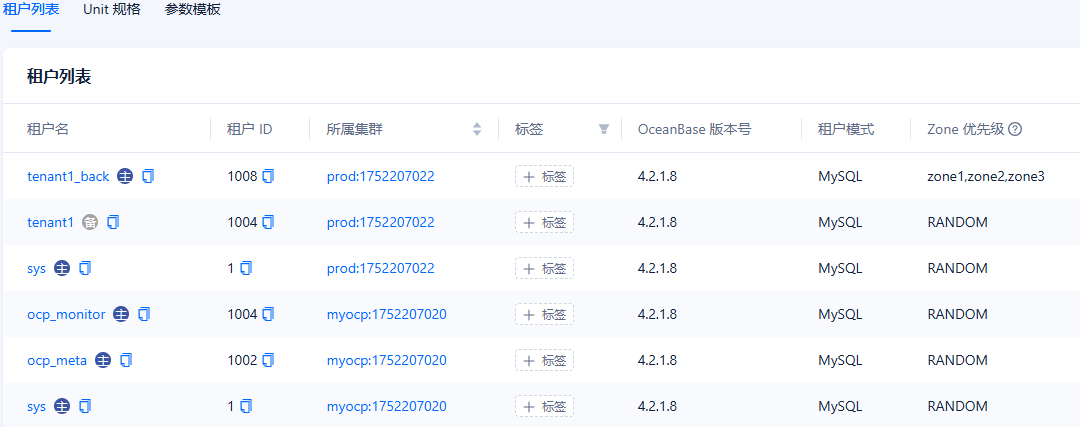The width and height of the screenshot is (1080, 427).
Task: Open cluster myocp:1752207020 in myocp sys row
Action: click(386, 406)
